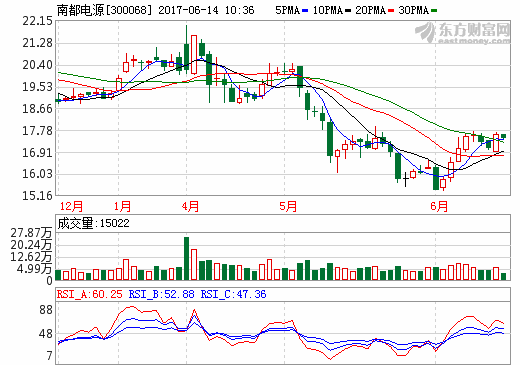This screenshot has height=365, width=520.
Task: Click the 12.62万 volume axis label
Action: coord(31,257)
